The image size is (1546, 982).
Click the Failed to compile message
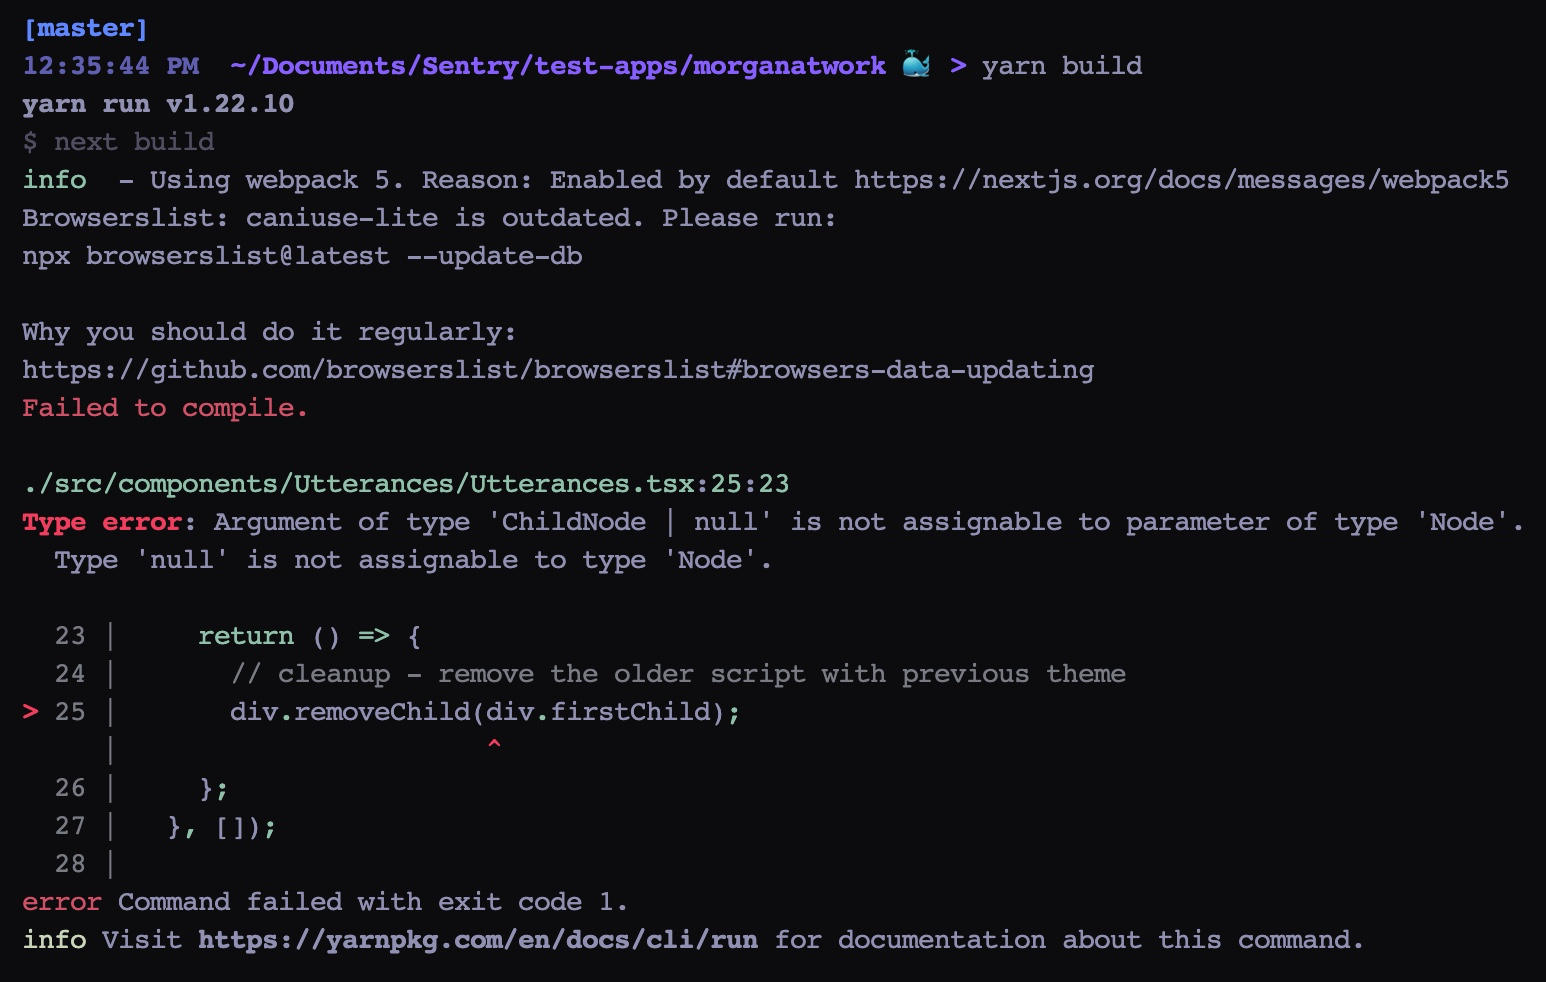[x=164, y=408]
